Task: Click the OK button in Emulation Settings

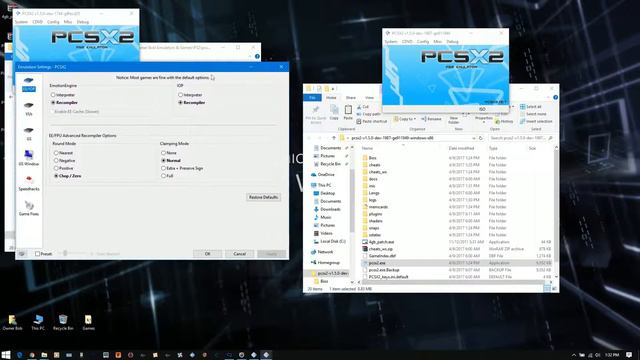Action: tap(207, 254)
